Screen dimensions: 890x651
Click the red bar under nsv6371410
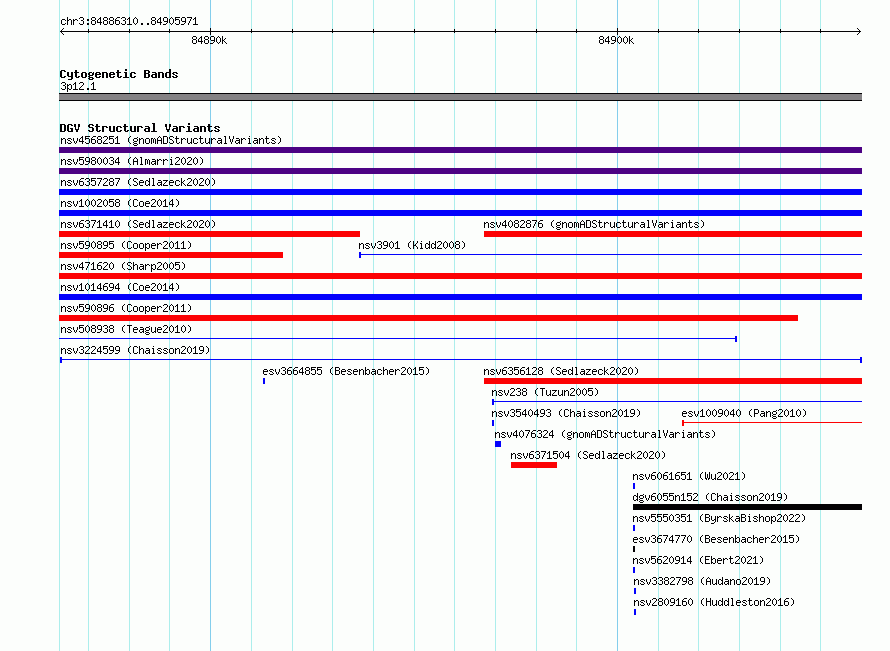[x=209, y=234]
